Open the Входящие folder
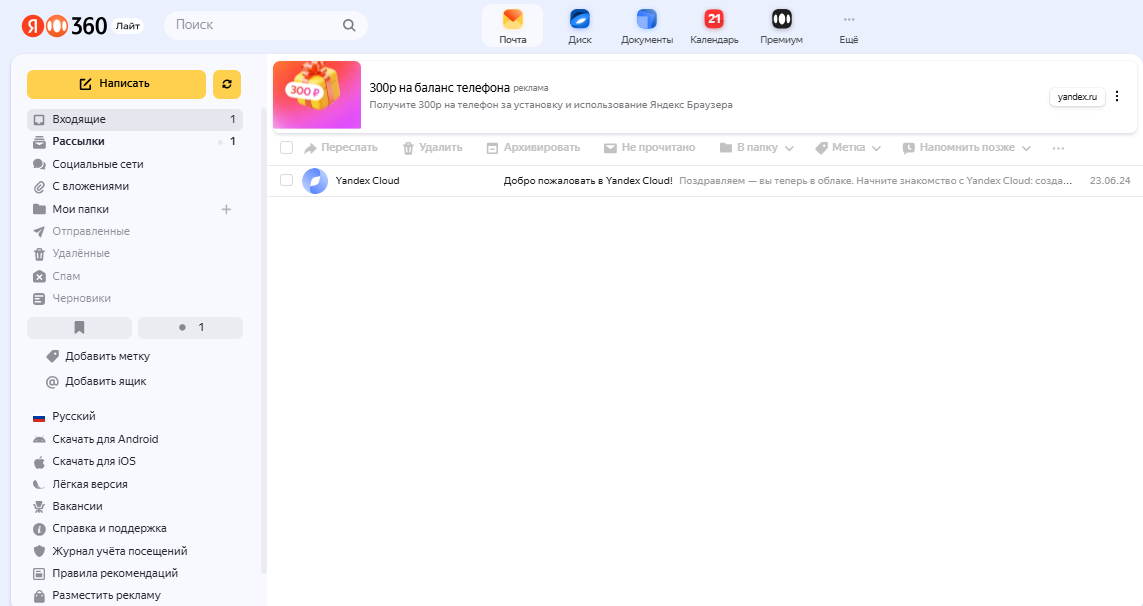Image resolution: width=1143 pixels, height=606 pixels. click(x=135, y=120)
